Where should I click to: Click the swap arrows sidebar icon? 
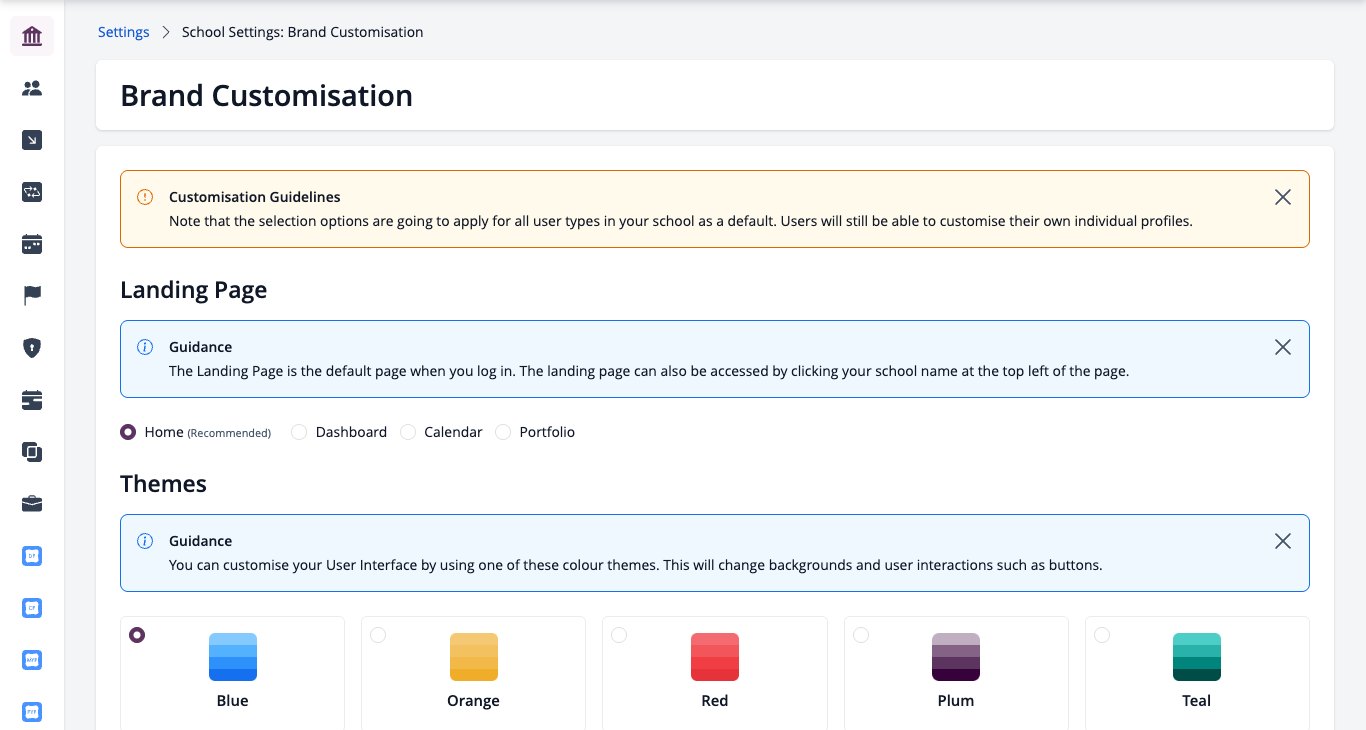click(32, 192)
